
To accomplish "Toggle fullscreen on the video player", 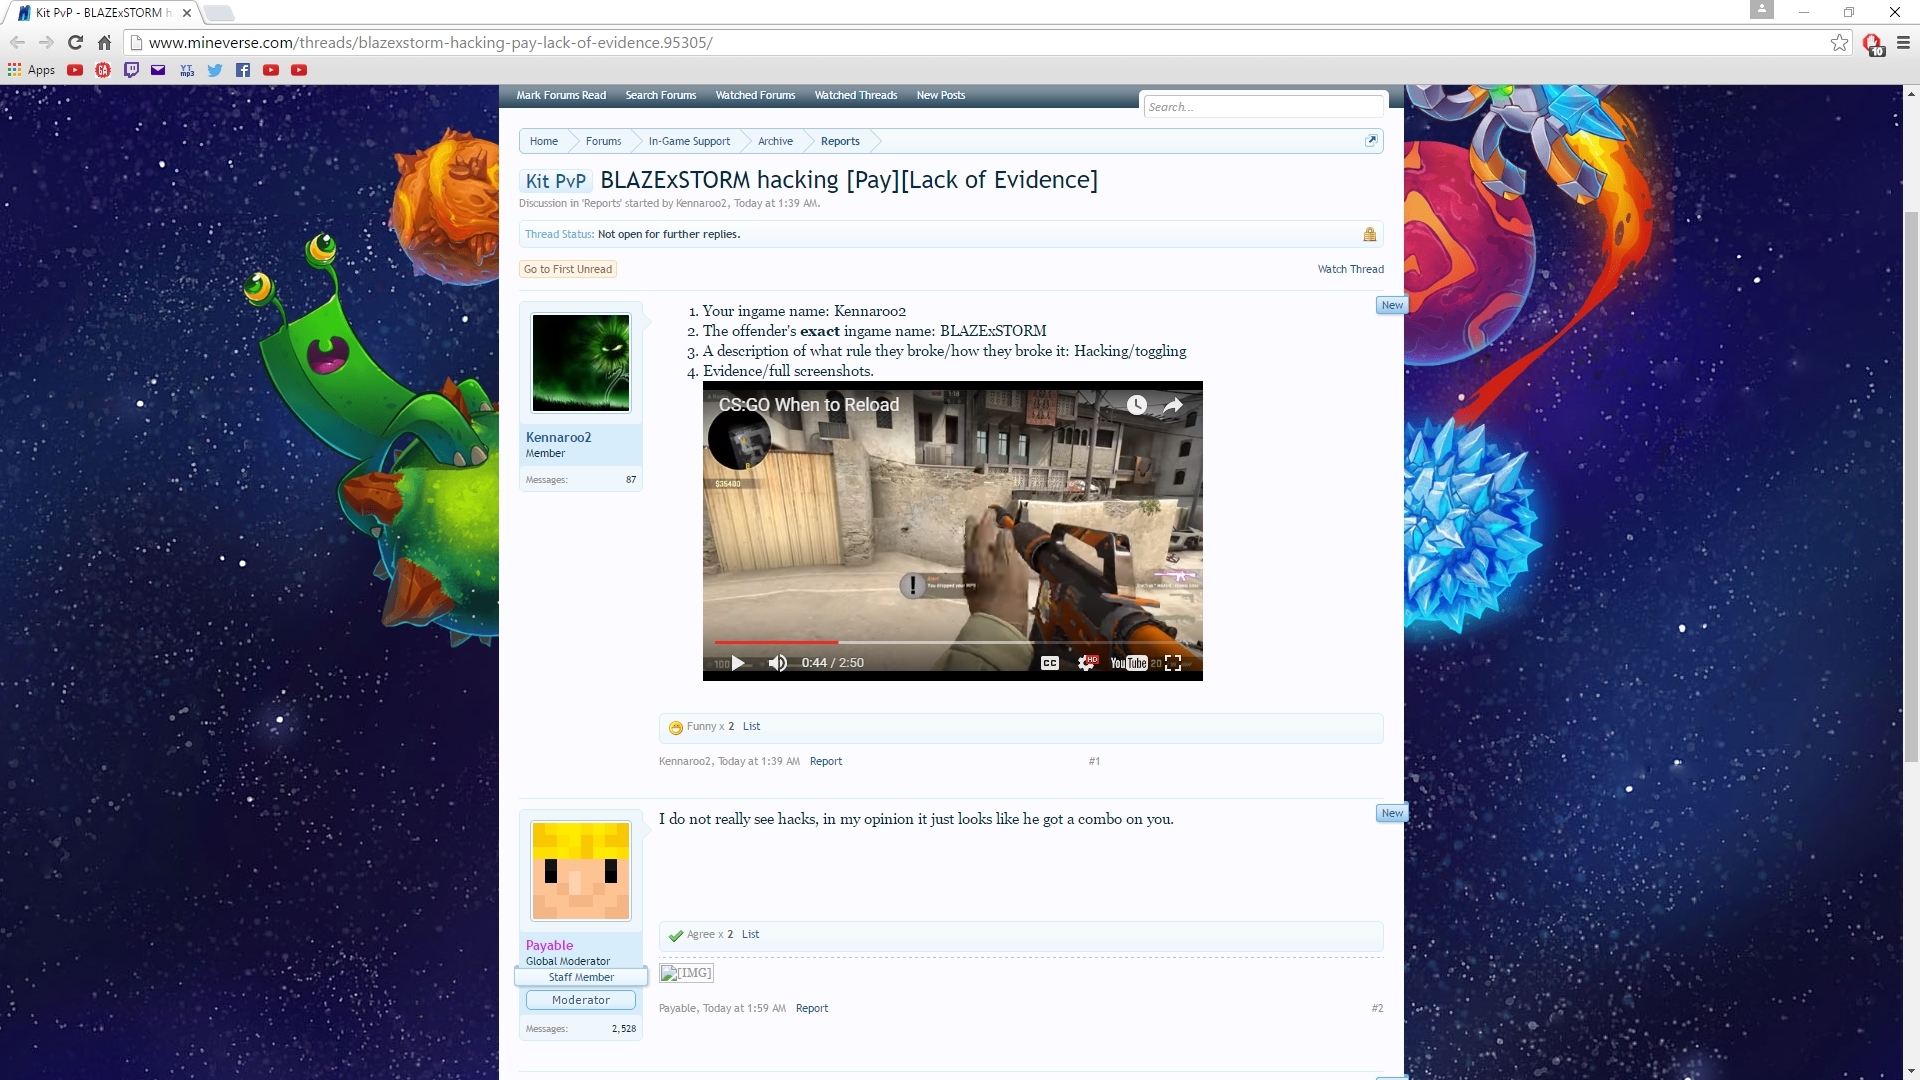I will (1173, 663).
